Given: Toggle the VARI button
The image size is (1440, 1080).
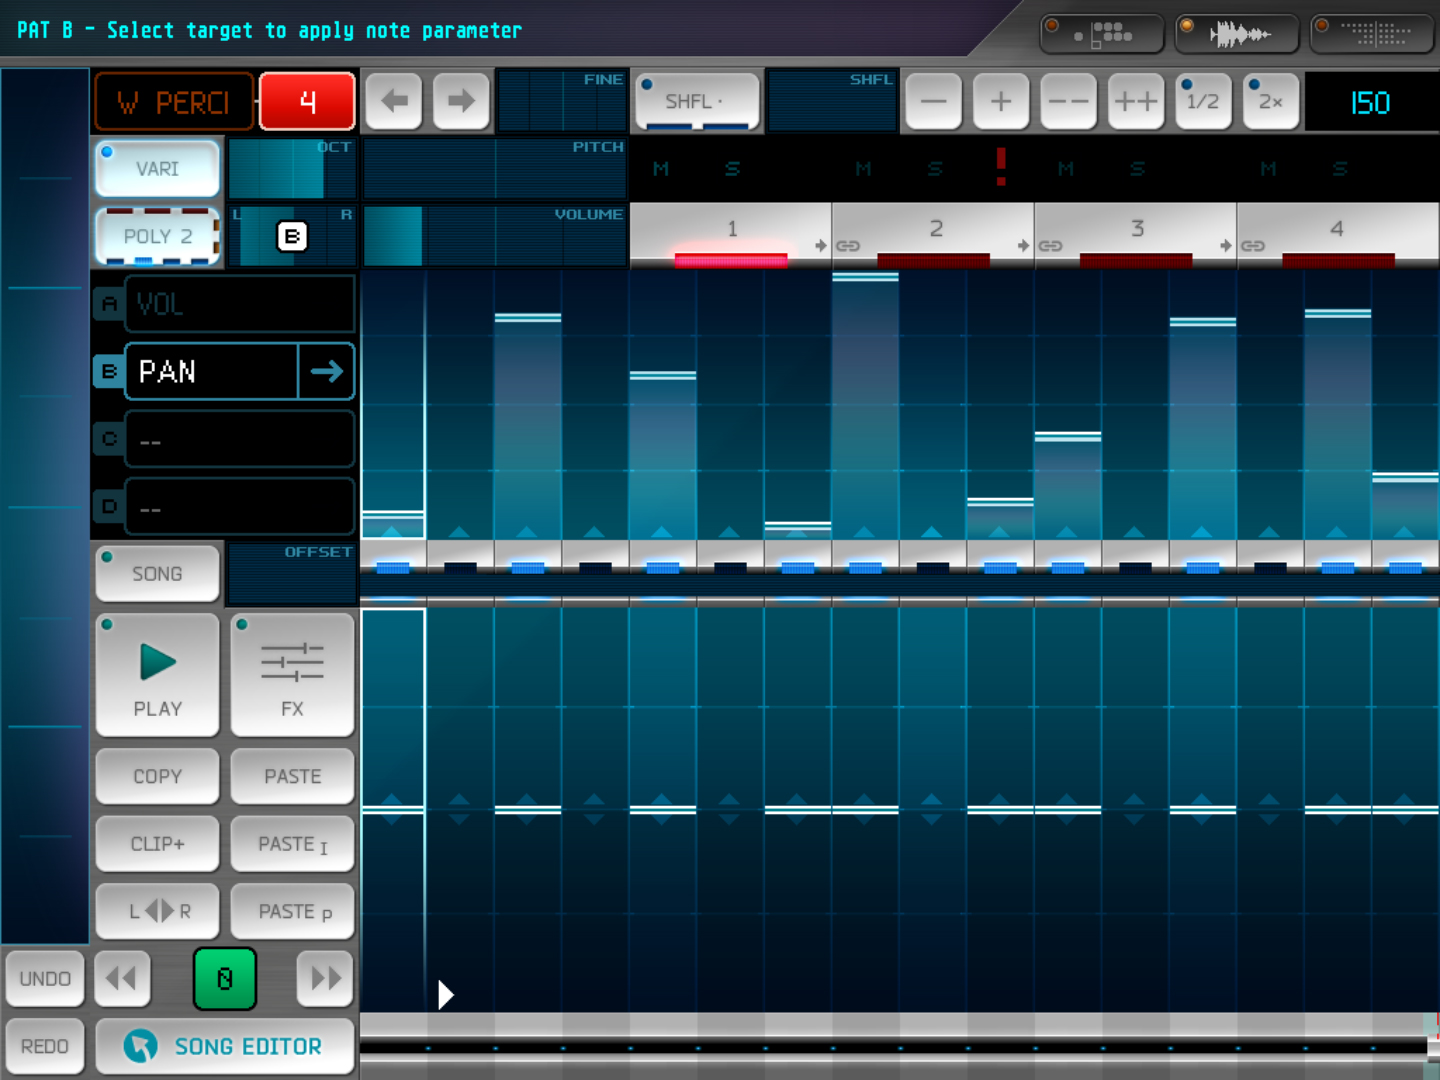Looking at the screenshot, I should 157,168.
